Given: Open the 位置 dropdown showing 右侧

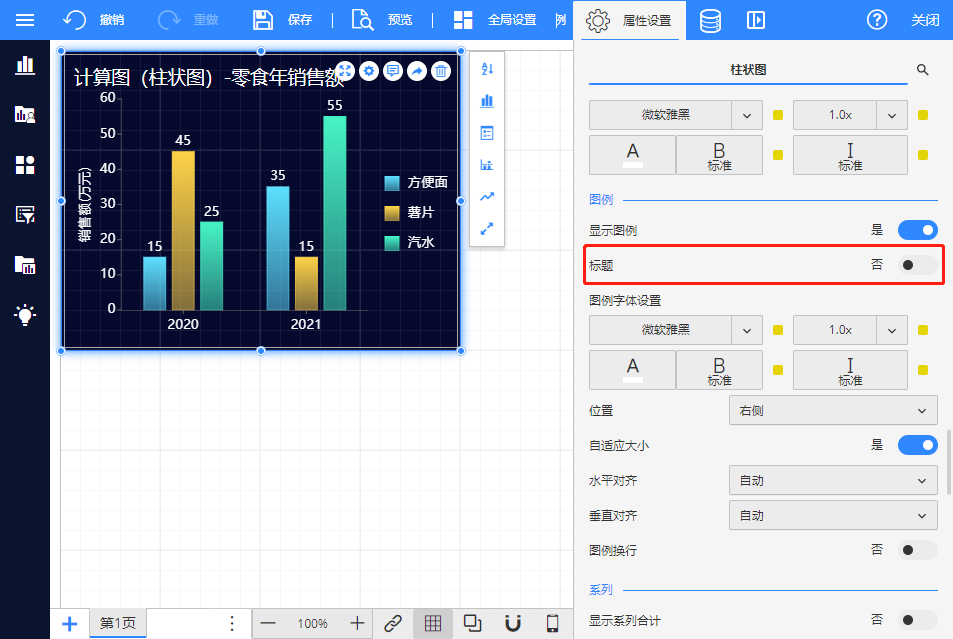Looking at the screenshot, I should (x=833, y=410).
